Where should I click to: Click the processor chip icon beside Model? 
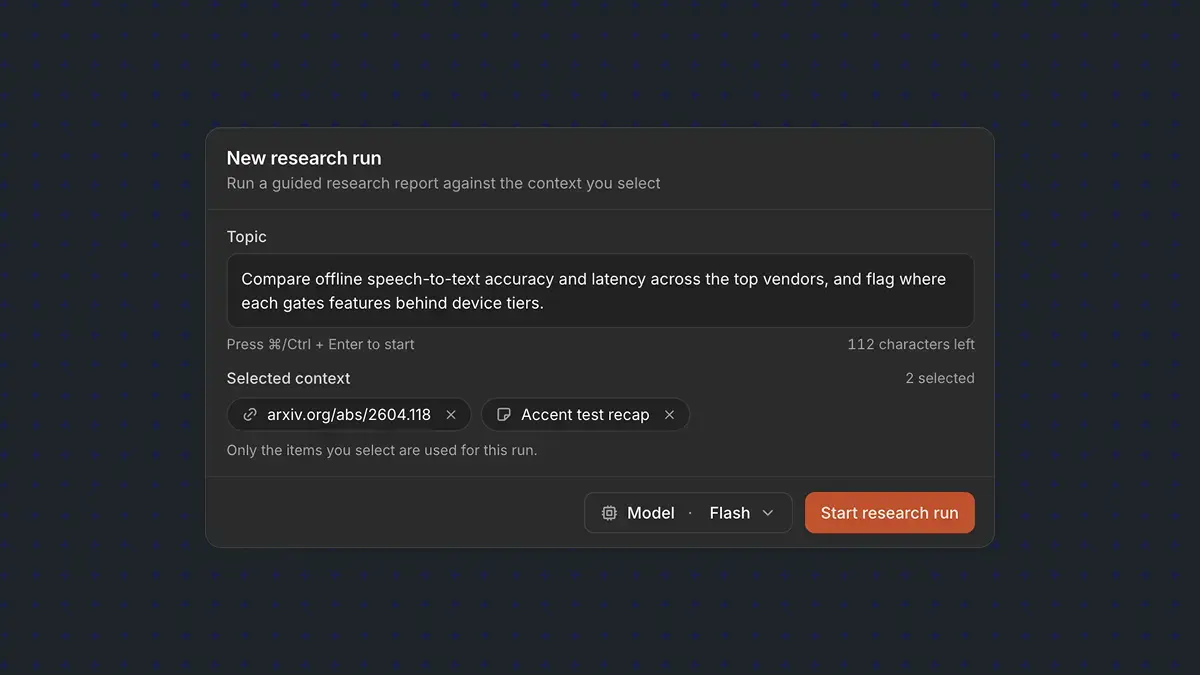point(609,513)
